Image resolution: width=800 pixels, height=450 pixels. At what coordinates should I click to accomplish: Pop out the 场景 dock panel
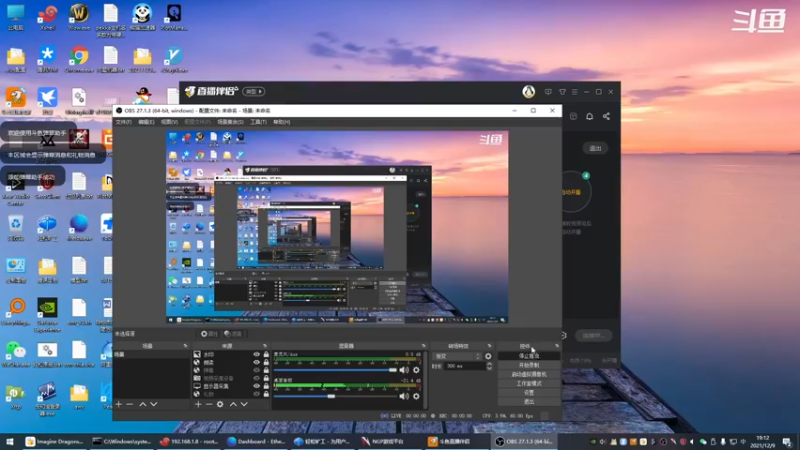[x=185, y=346]
